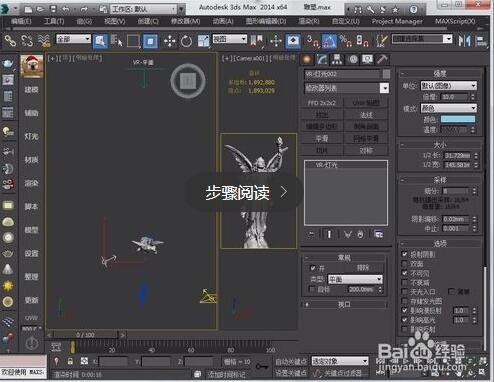The height and width of the screenshot is (382, 494).
Task: Click the 排除 (Exclude) button
Action: click(363, 268)
